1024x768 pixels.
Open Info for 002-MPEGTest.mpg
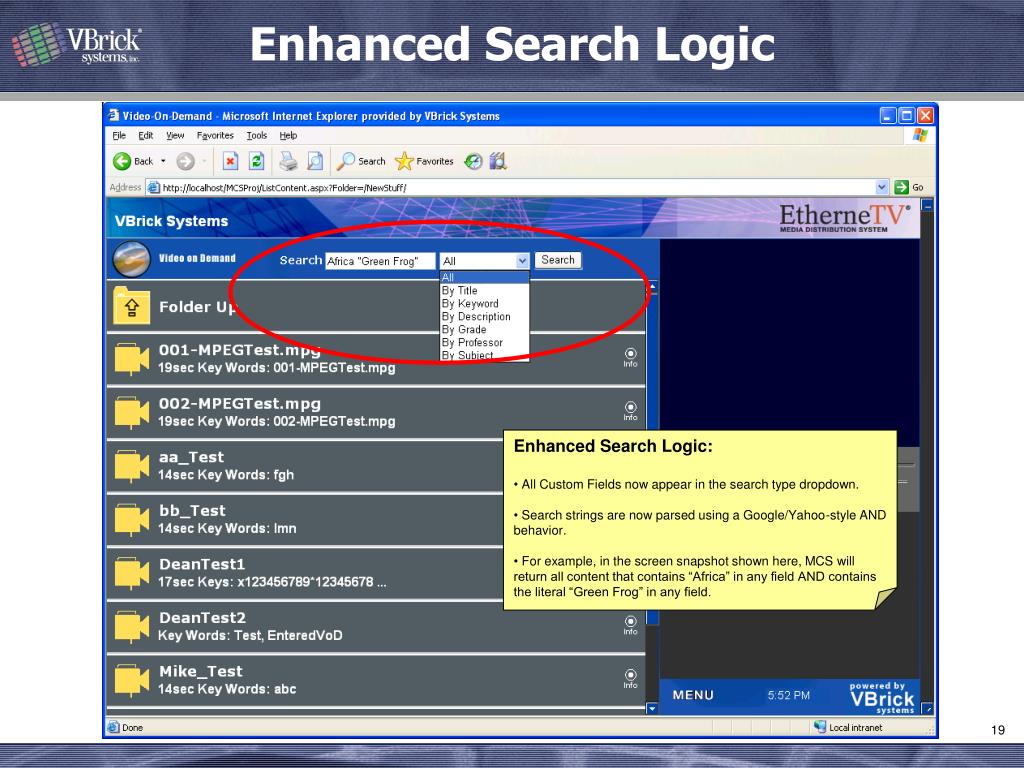pyautogui.click(x=630, y=411)
